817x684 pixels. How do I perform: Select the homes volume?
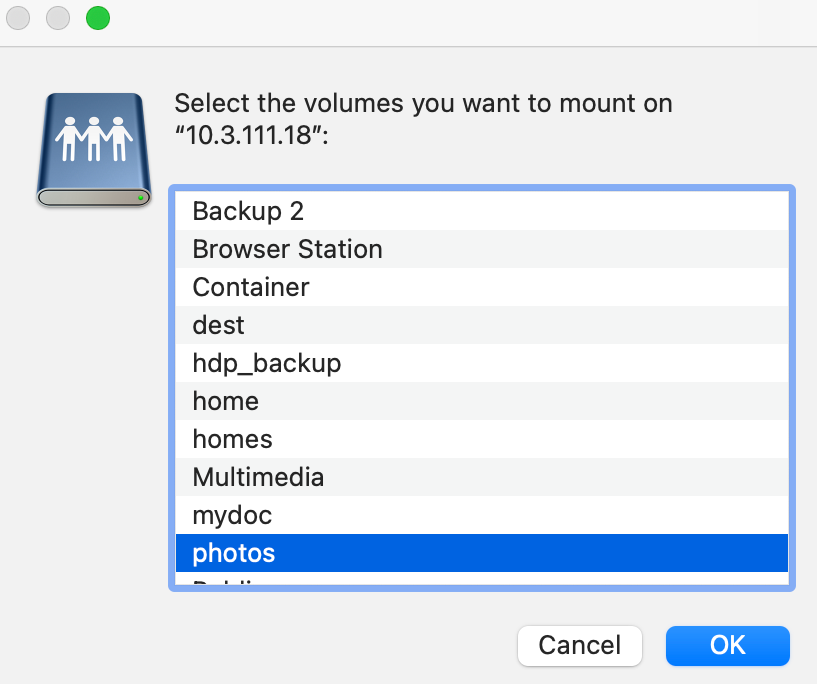232,439
